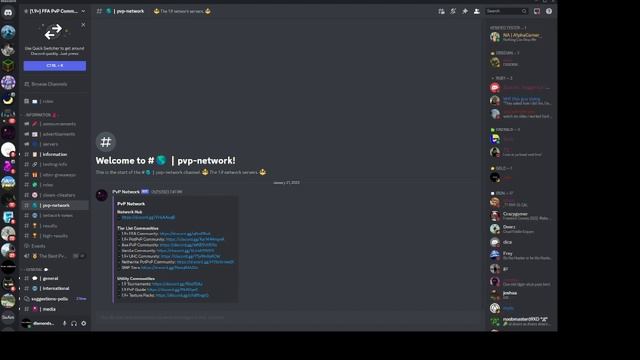The height and width of the screenshot is (360, 640).
Task: Open the Inbox icon in header
Action: point(537,11)
